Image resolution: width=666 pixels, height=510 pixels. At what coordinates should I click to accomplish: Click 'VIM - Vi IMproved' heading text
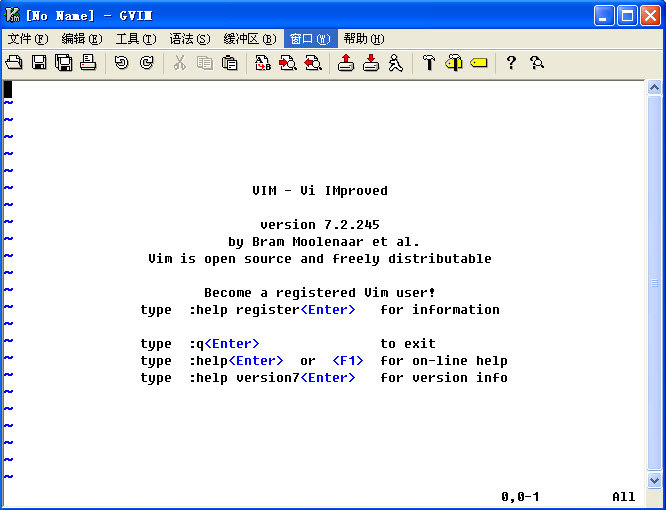pos(320,191)
